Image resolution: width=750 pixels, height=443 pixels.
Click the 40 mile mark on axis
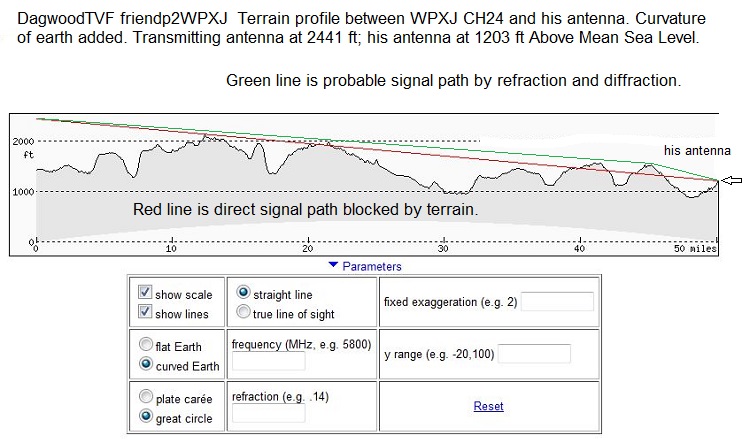click(x=580, y=248)
